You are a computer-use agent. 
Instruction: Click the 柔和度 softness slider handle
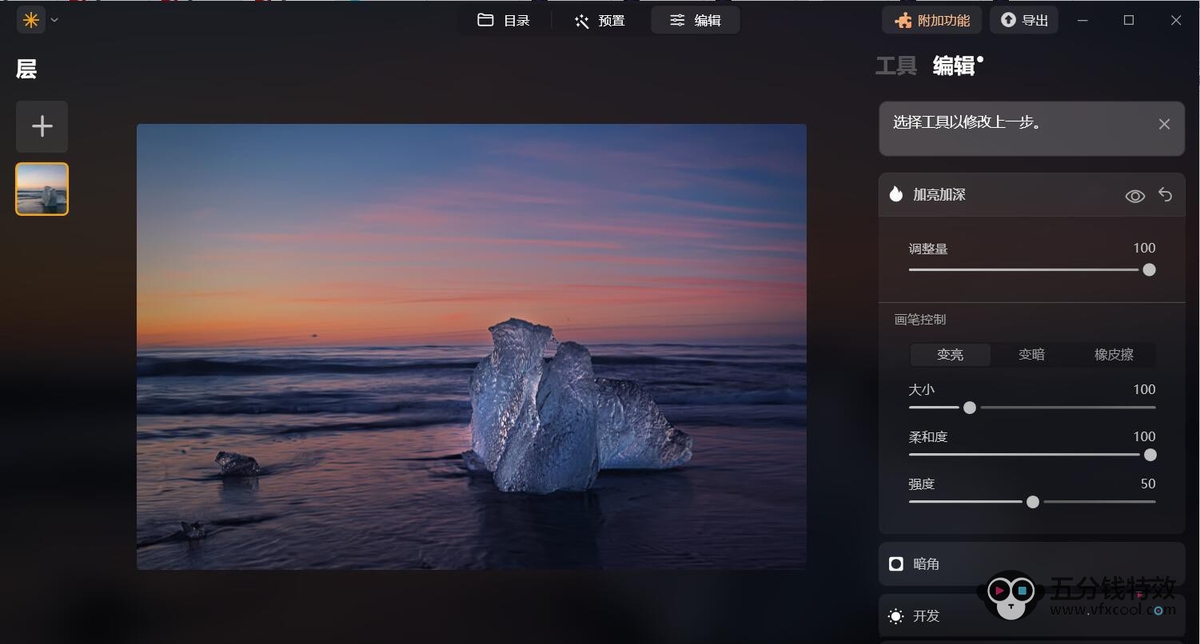(x=1150, y=454)
